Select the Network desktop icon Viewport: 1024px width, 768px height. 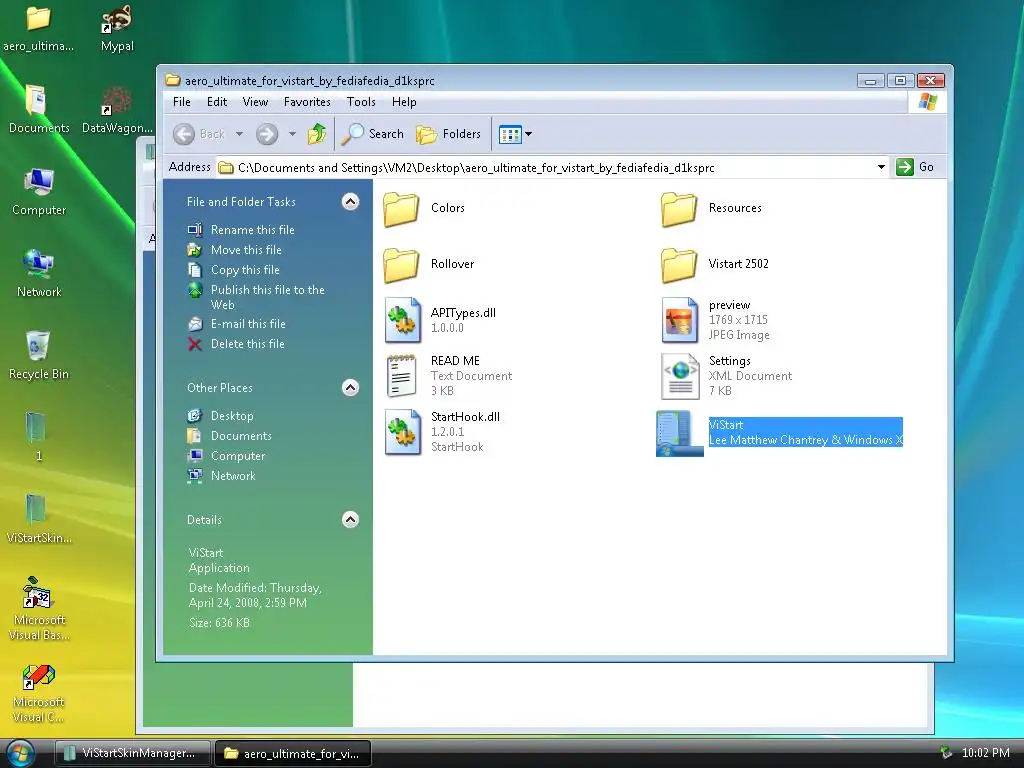[x=39, y=274]
